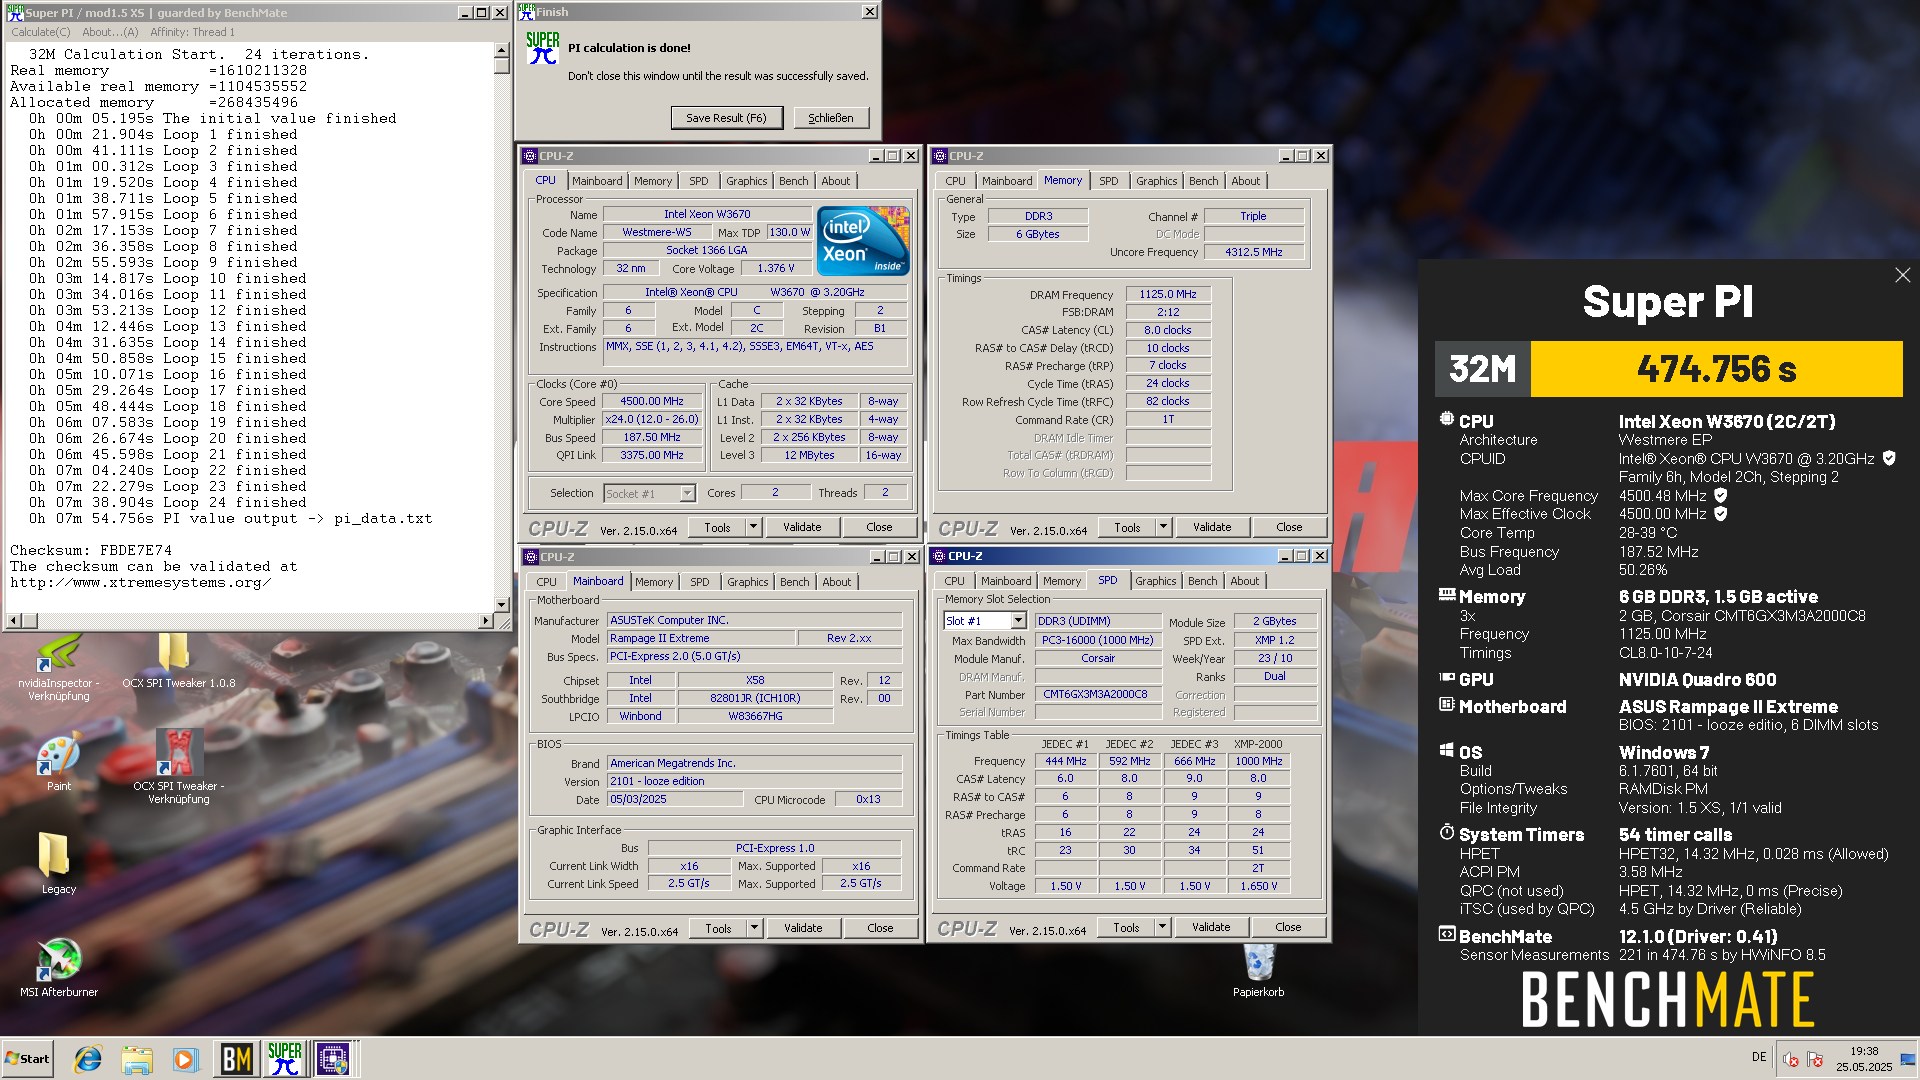This screenshot has width=1920, height=1080.
Task: Click the Checksum: FBDE7E74 line
Action: click(x=91, y=550)
